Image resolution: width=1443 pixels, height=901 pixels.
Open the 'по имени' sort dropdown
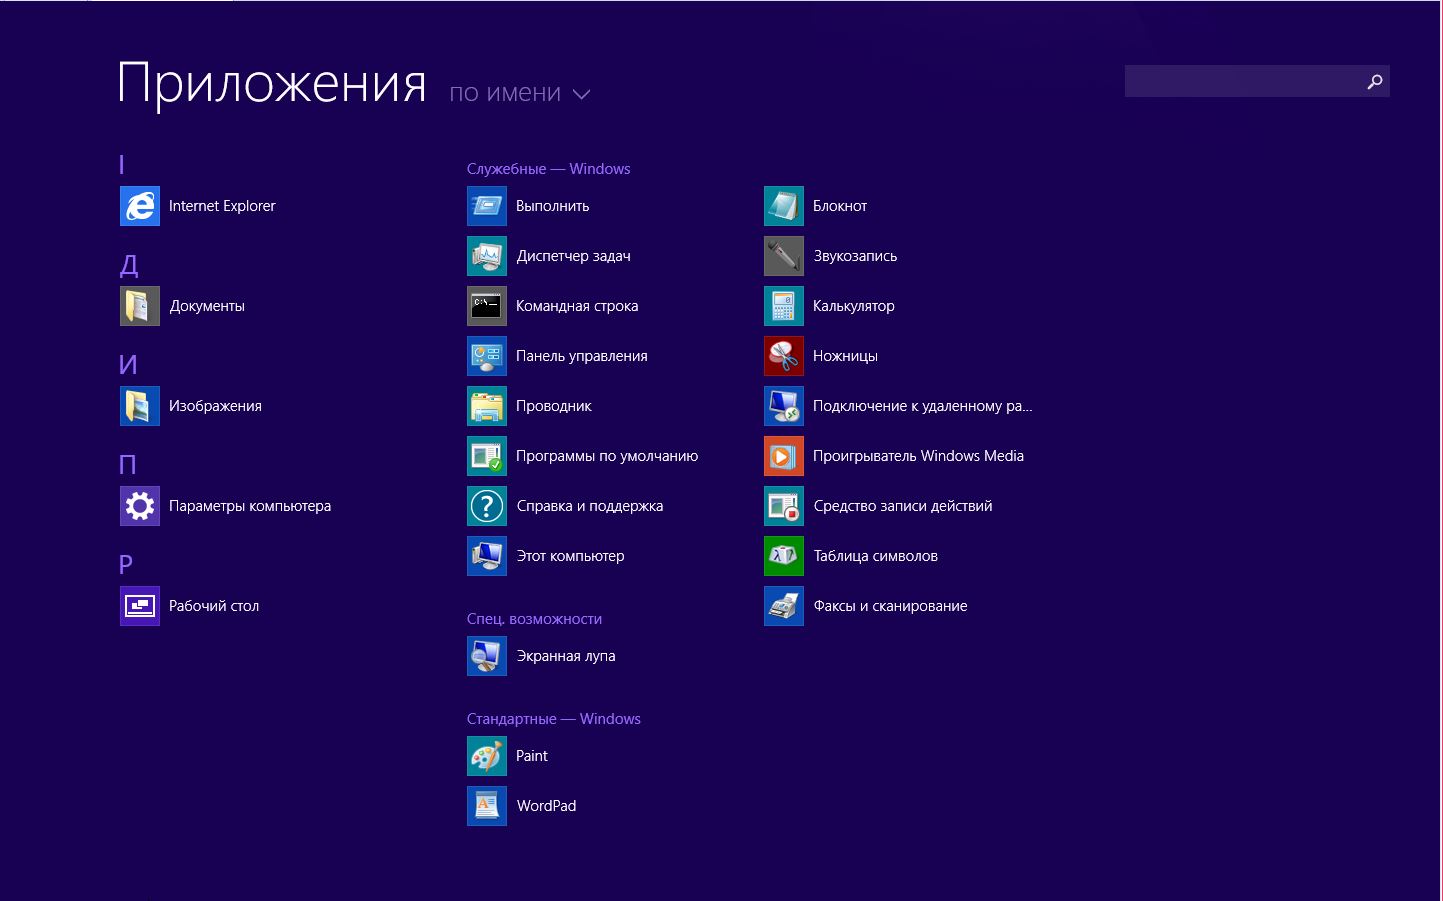click(520, 93)
